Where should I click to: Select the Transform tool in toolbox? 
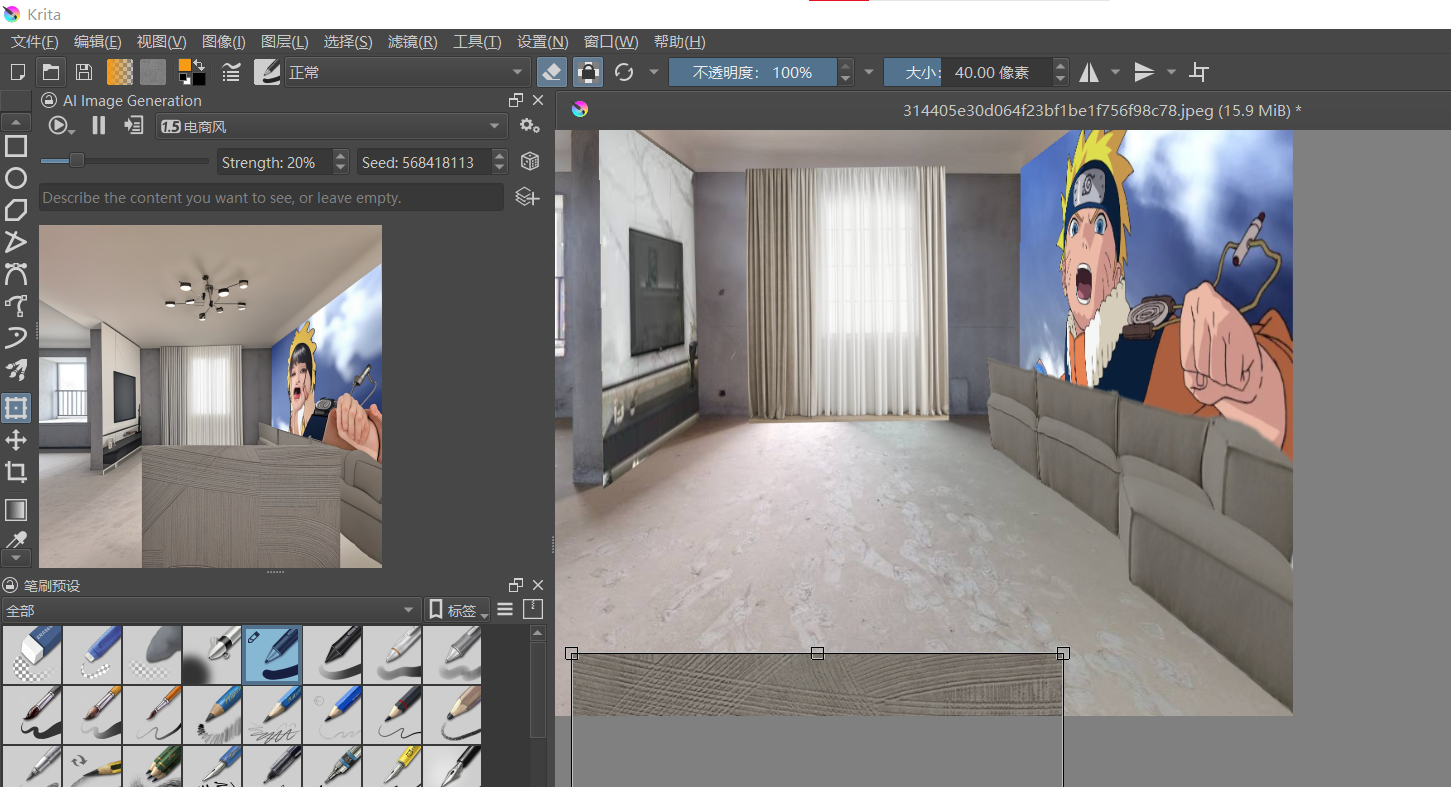click(x=16, y=408)
